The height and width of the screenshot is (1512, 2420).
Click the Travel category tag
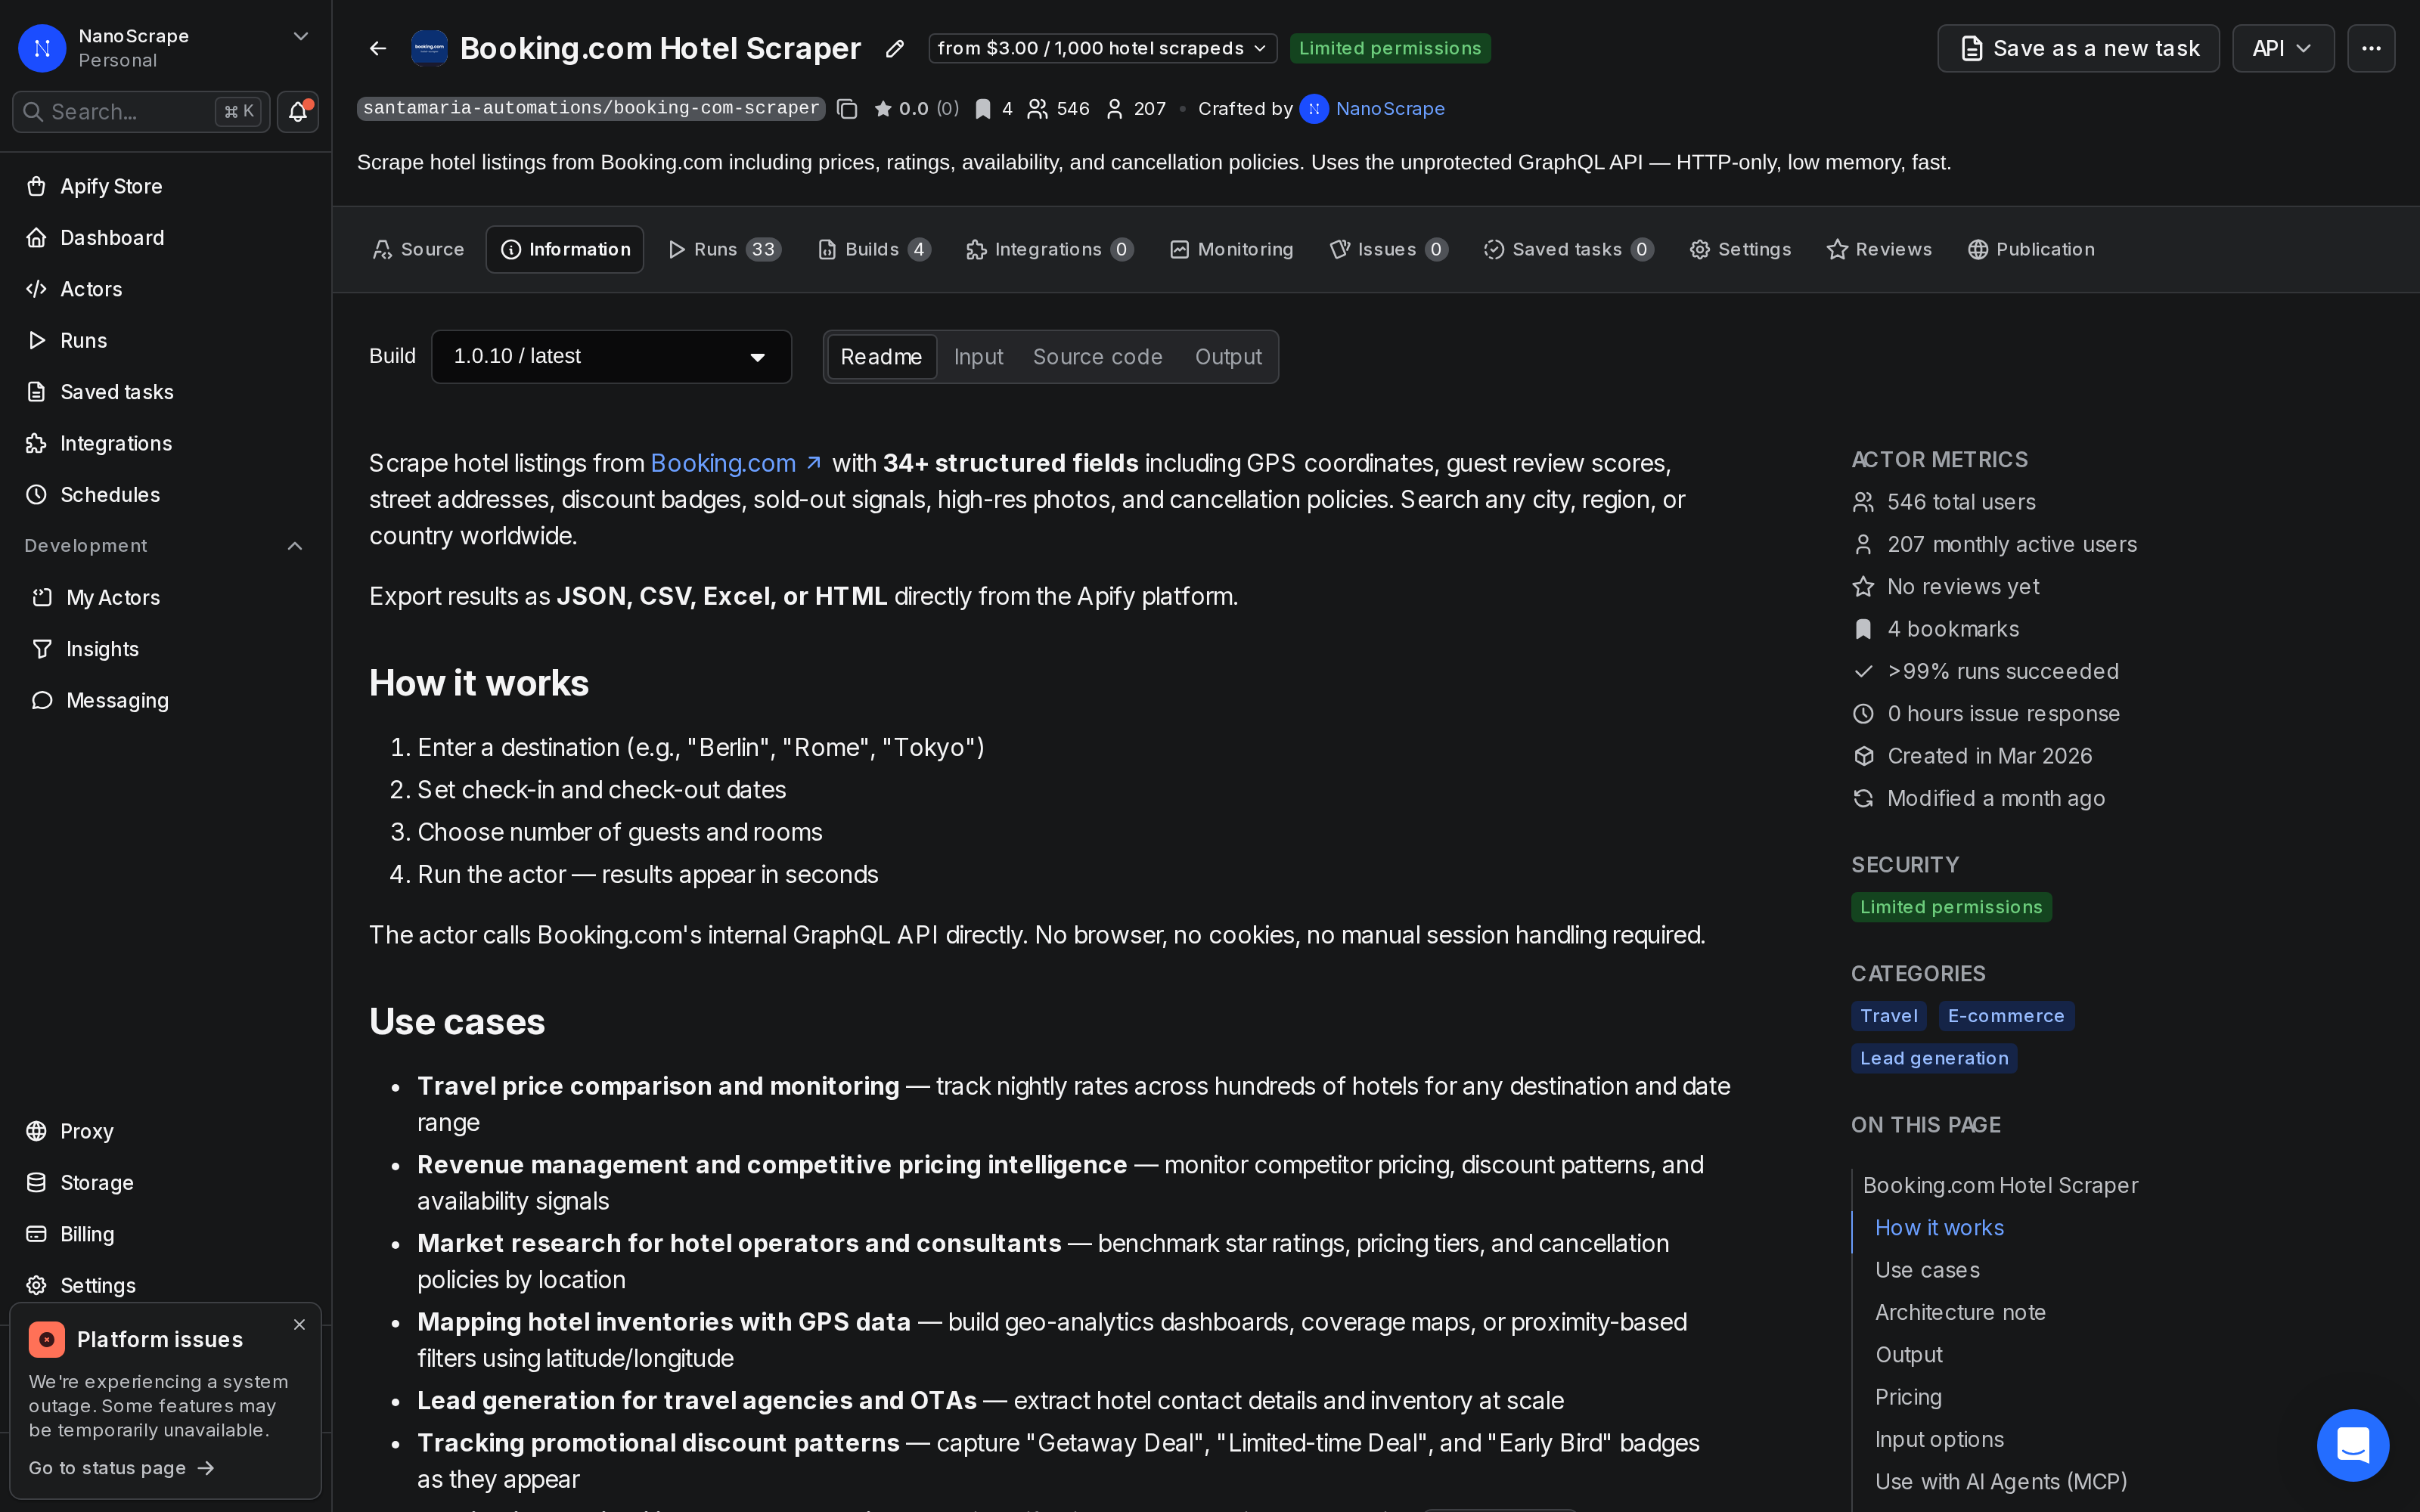click(1888, 1016)
